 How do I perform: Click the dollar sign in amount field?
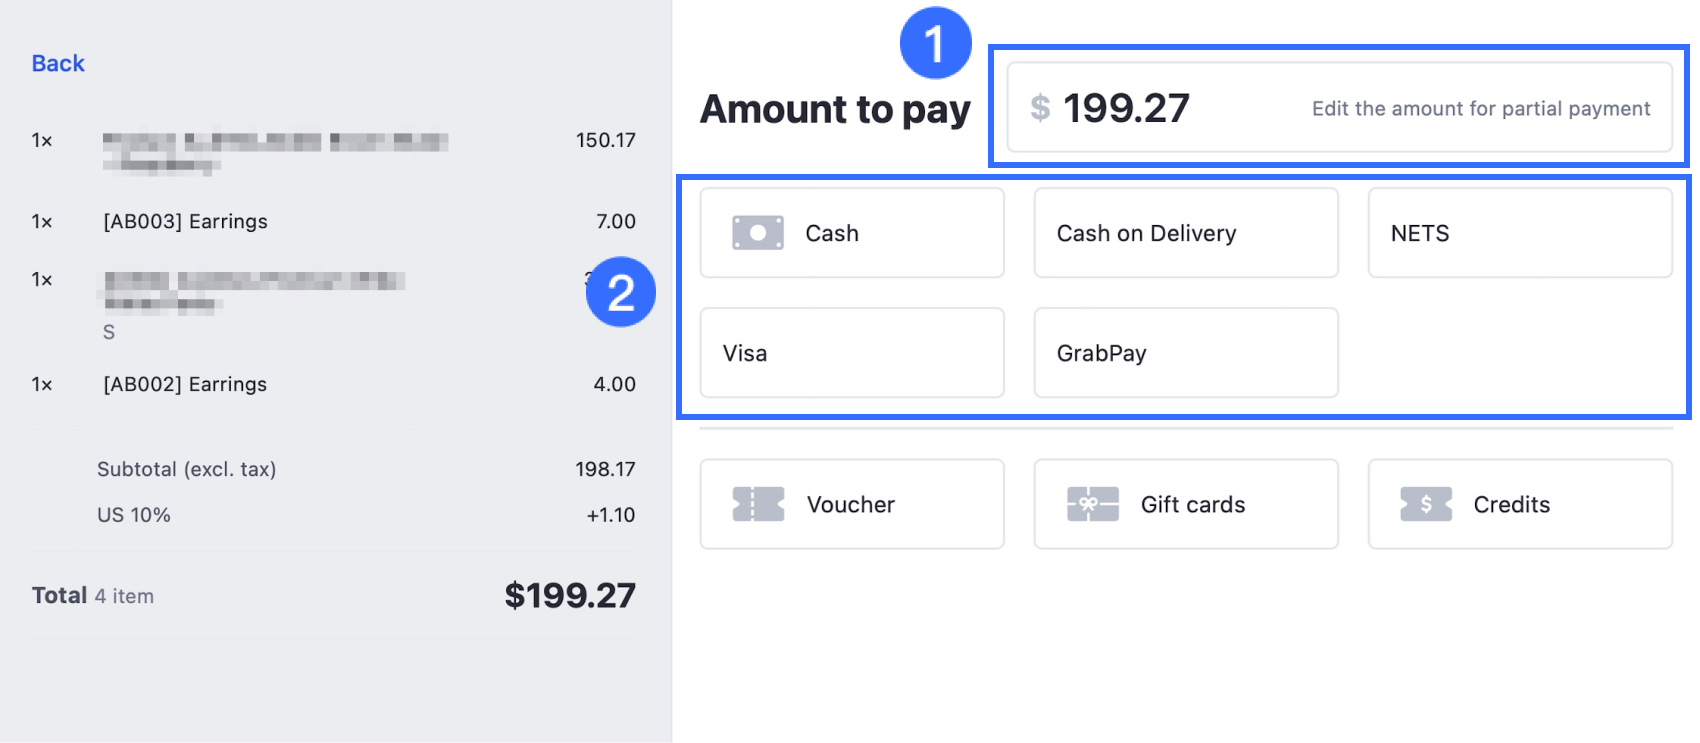1040,108
